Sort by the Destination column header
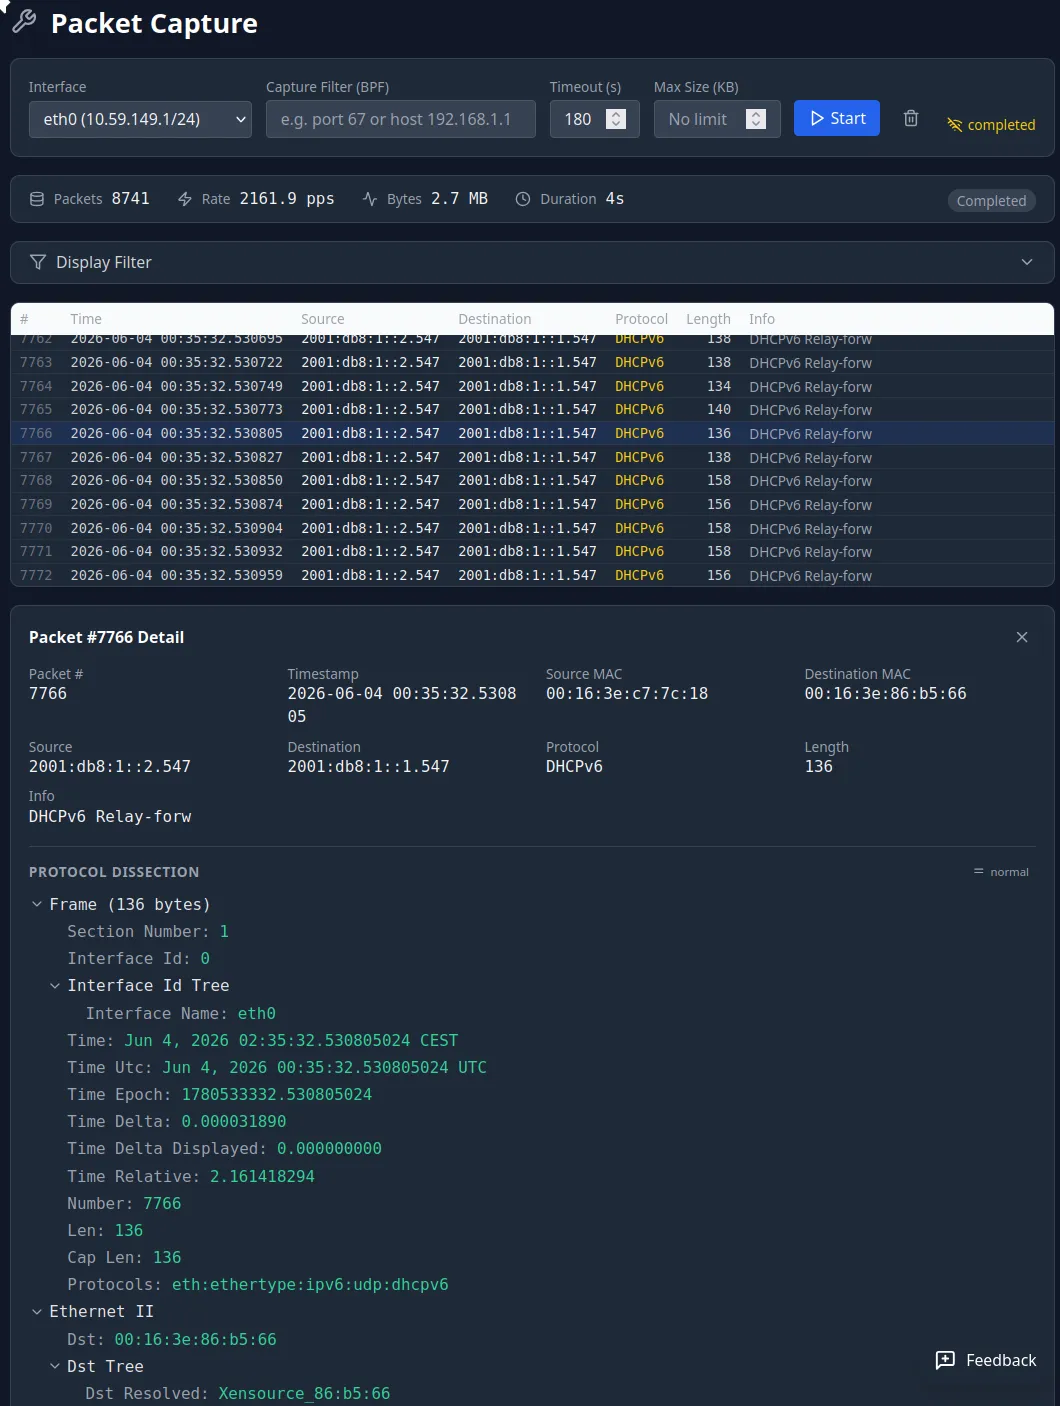 (495, 319)
